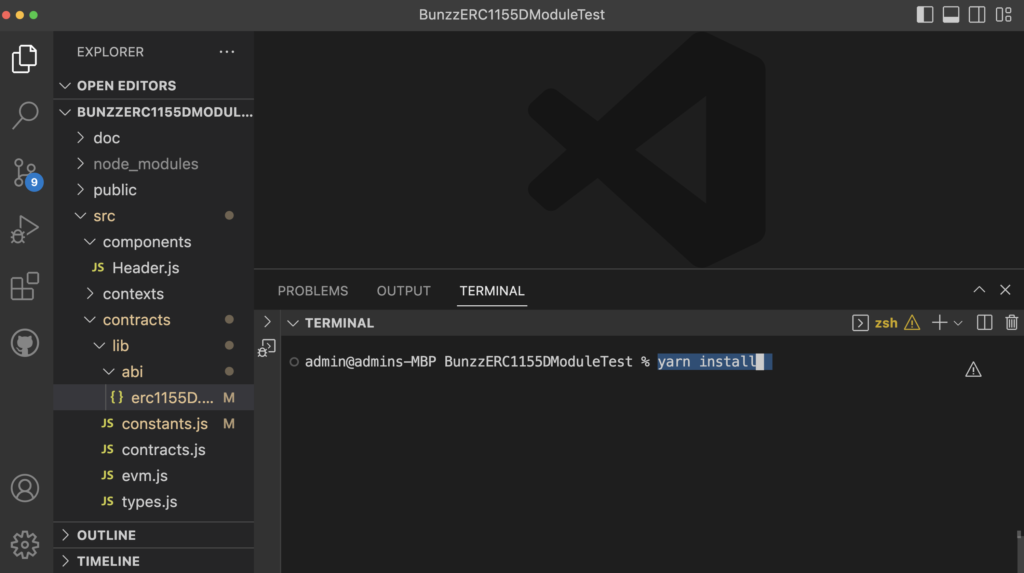The width and height of the screenshot is (1024, 573).
Task: Collapse the abi folder
Action: [153, 372]
